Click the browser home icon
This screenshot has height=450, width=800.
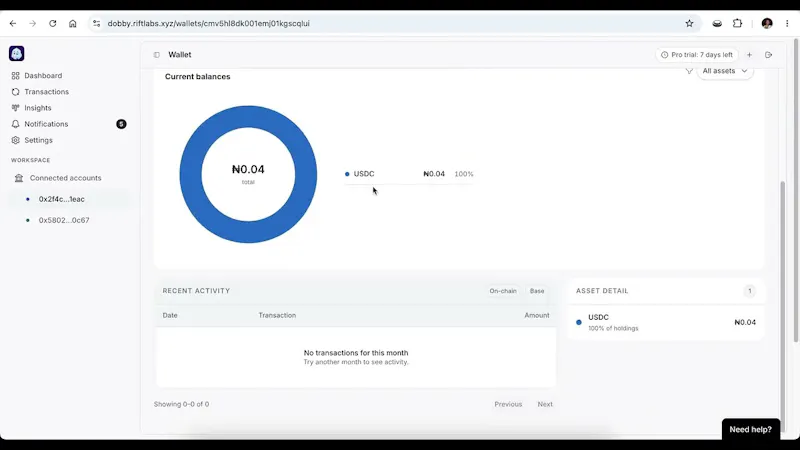(72, 23)
